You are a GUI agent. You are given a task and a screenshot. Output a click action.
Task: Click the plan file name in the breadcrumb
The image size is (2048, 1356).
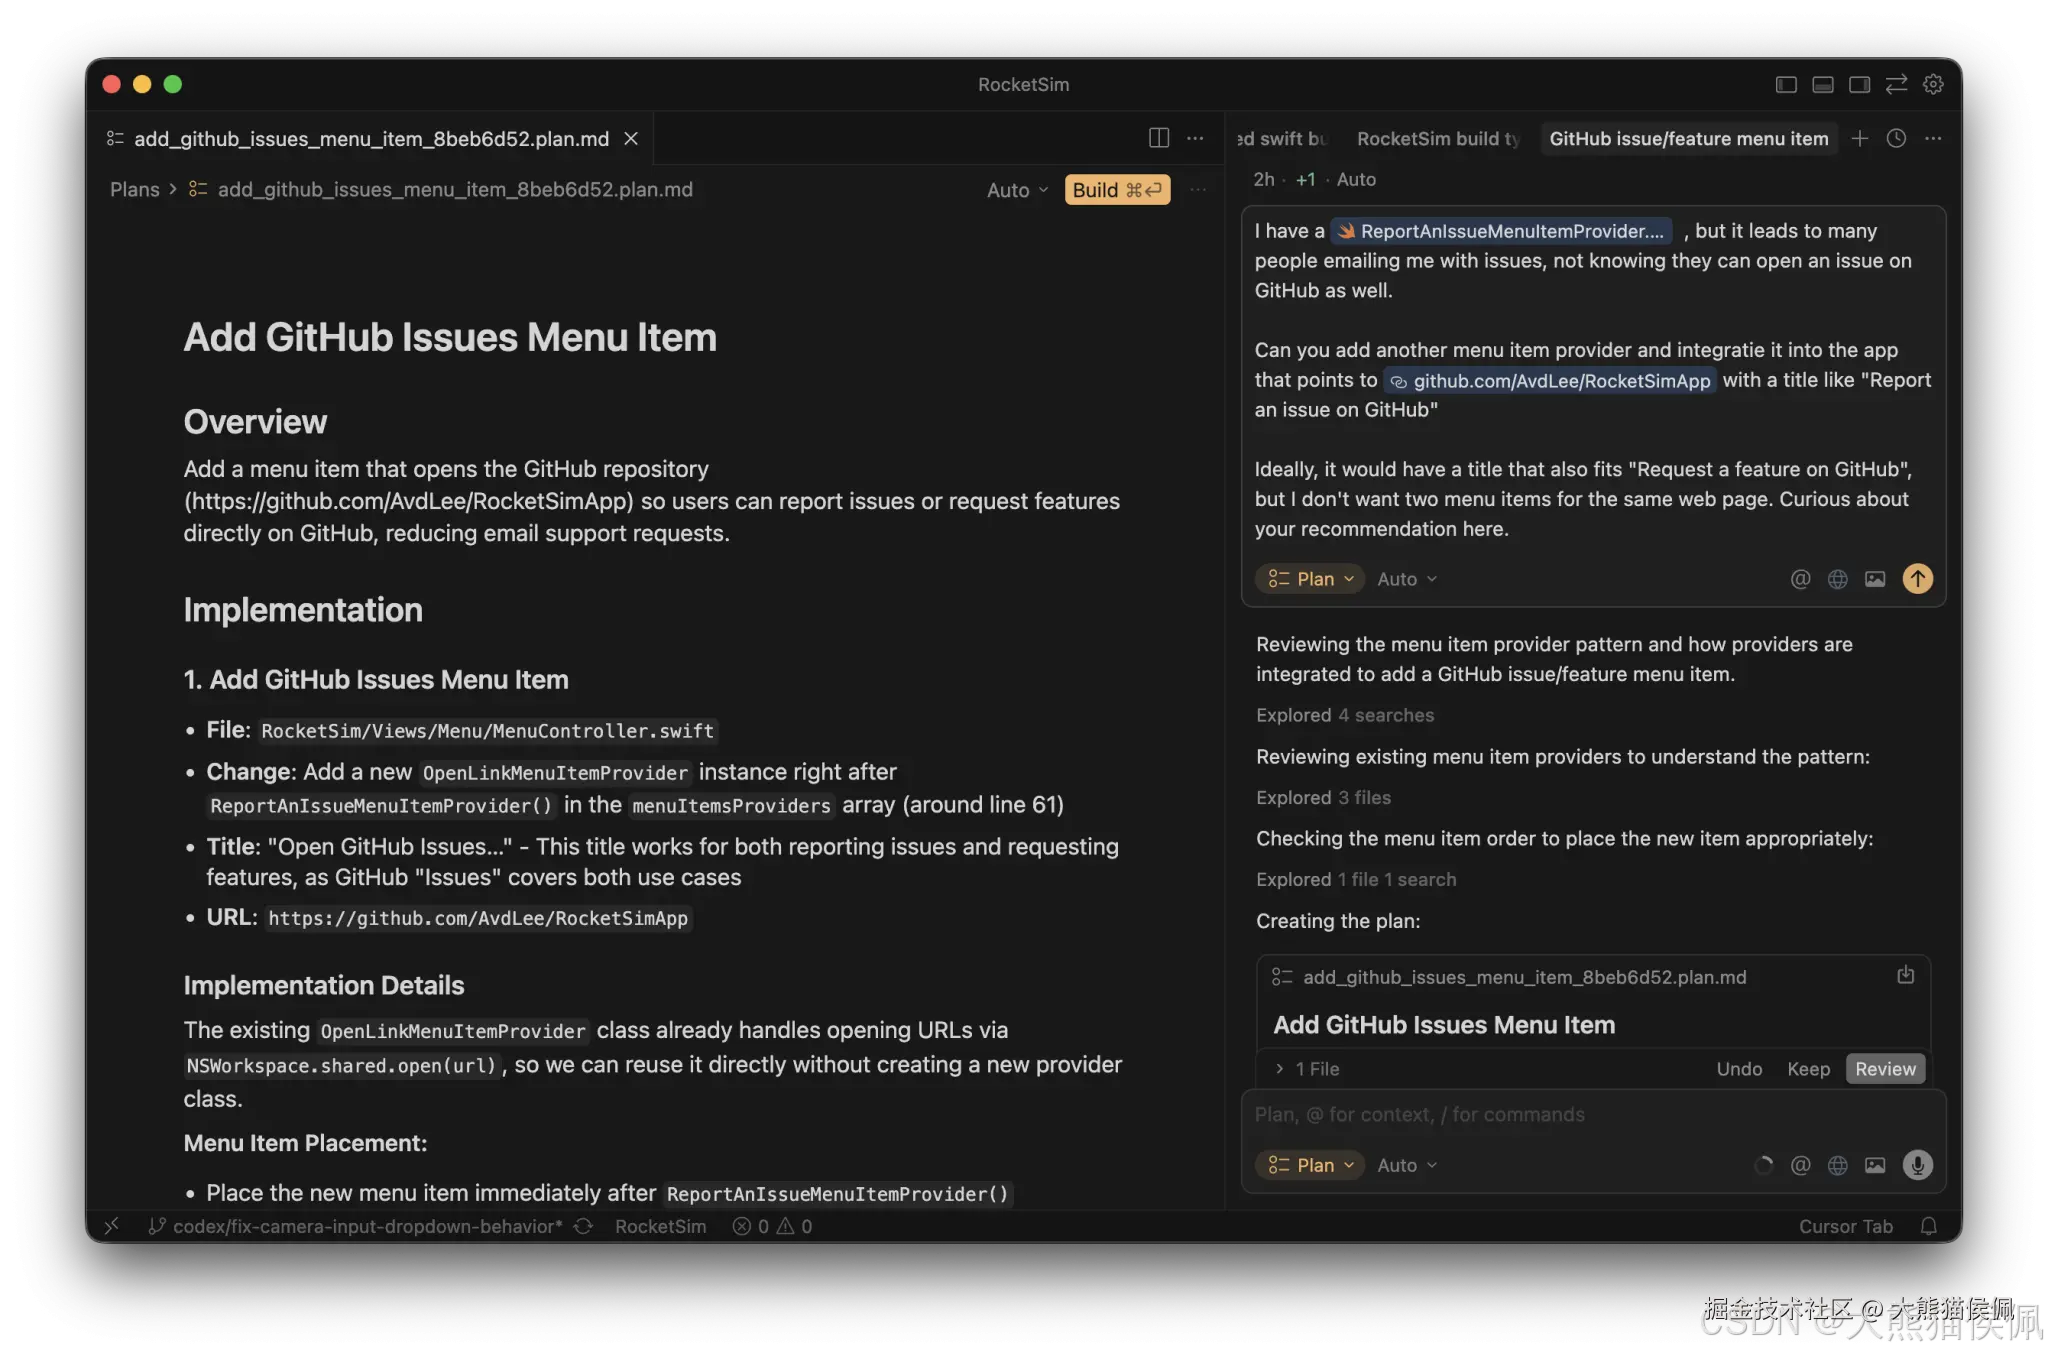pos(455,190)
